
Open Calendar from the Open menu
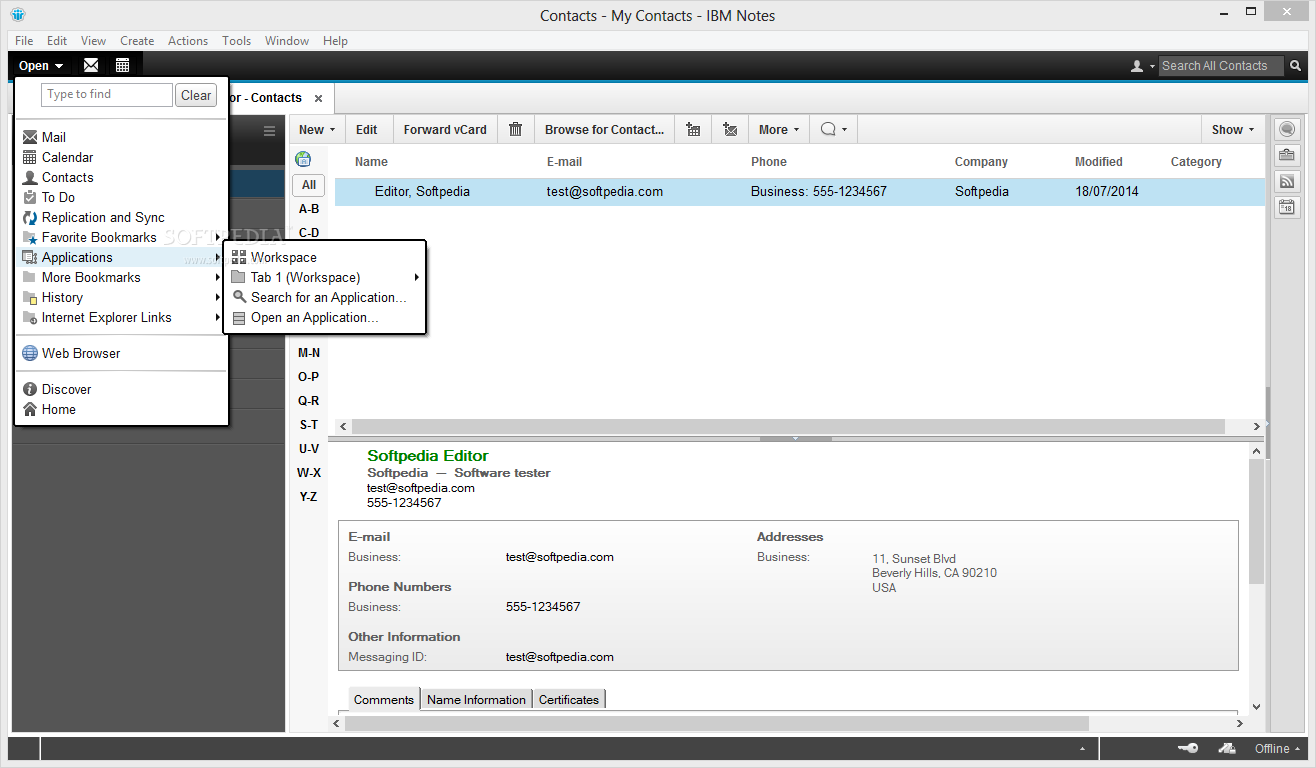(122, 157)
